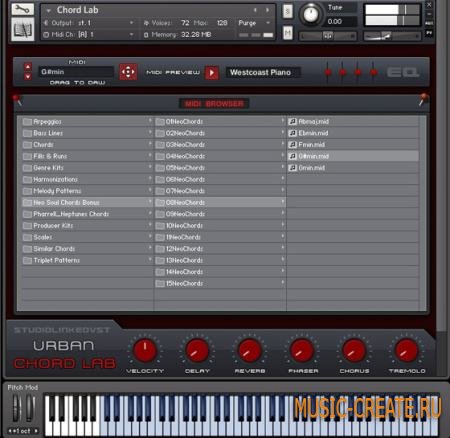Adjust the Velocity knob
Image resolution: width=450 pixels, height=438 pixels.
pyautogui.click(x=145, y=350)
